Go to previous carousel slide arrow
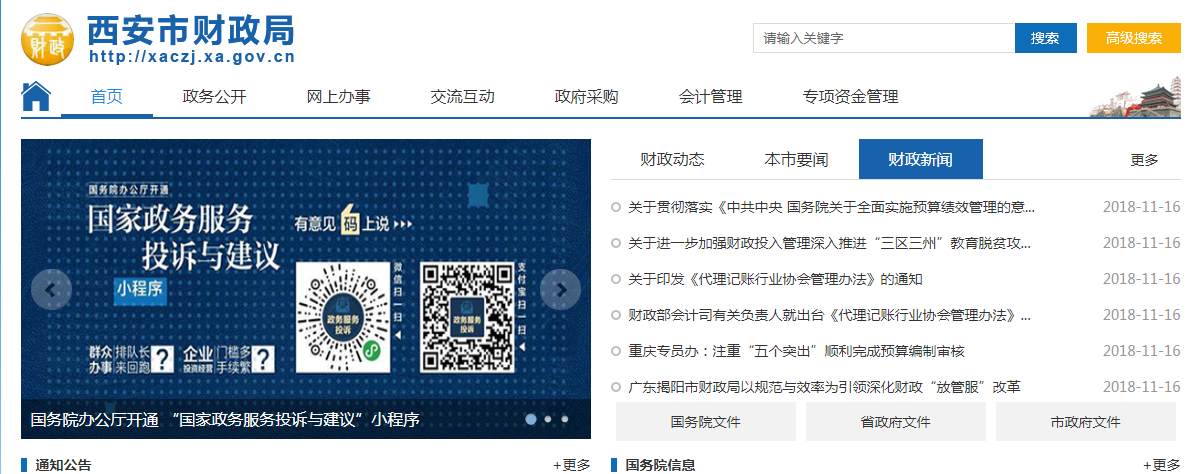This screenshot has width=1196, height=474. (x=51, y=289)
